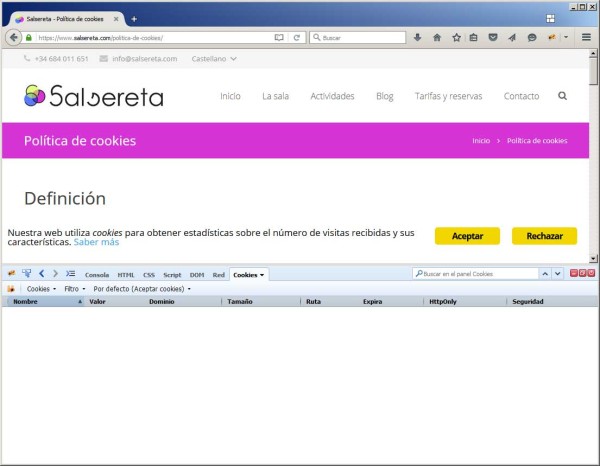Sort cookies by HttpOnly column
The width and height of the screenshot is (600, 466).
(443, 301)
